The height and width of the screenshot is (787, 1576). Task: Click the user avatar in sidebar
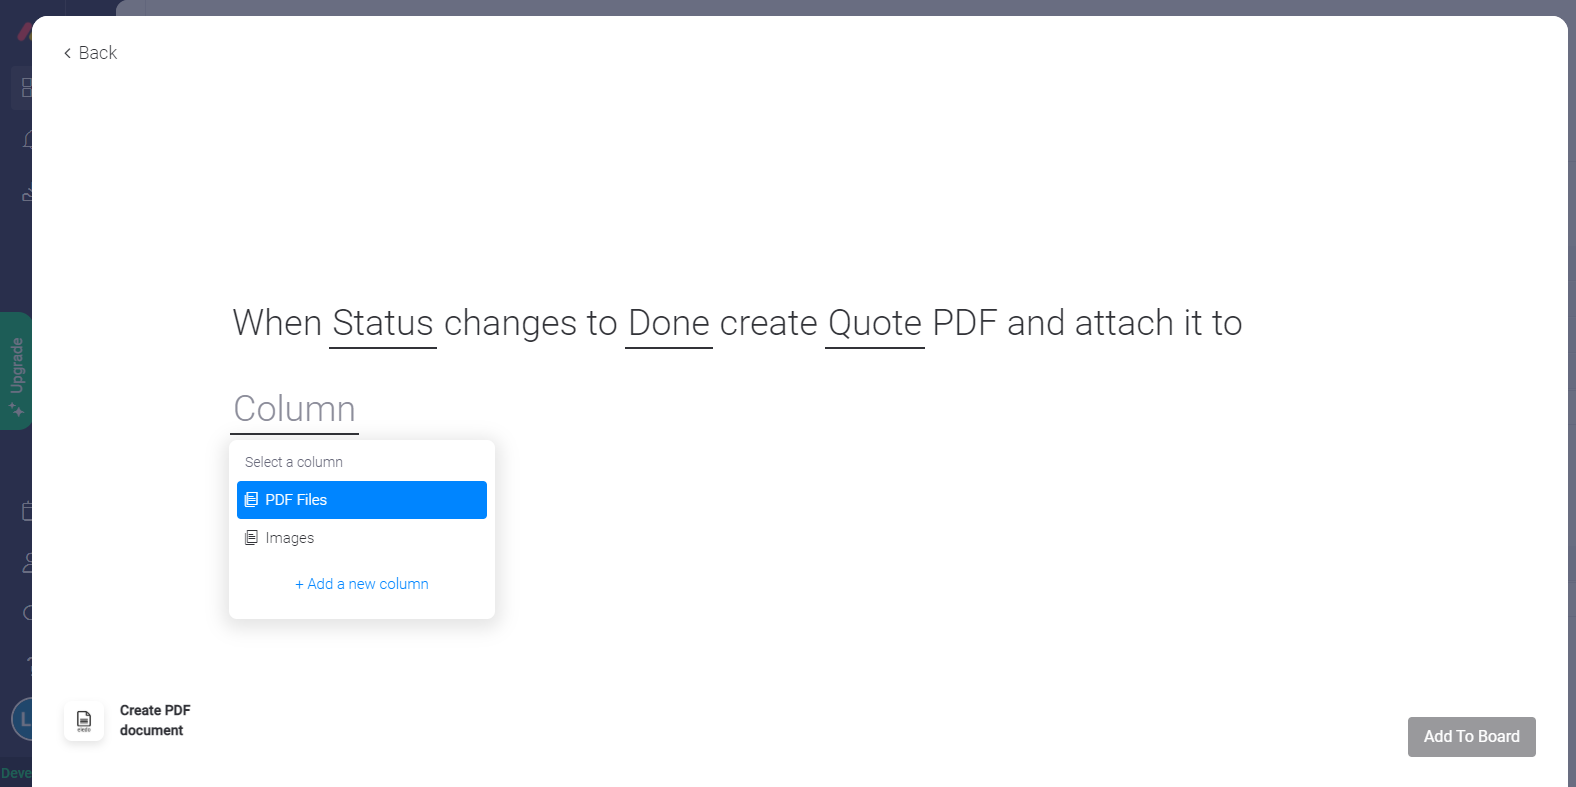(x=24, y=719)
